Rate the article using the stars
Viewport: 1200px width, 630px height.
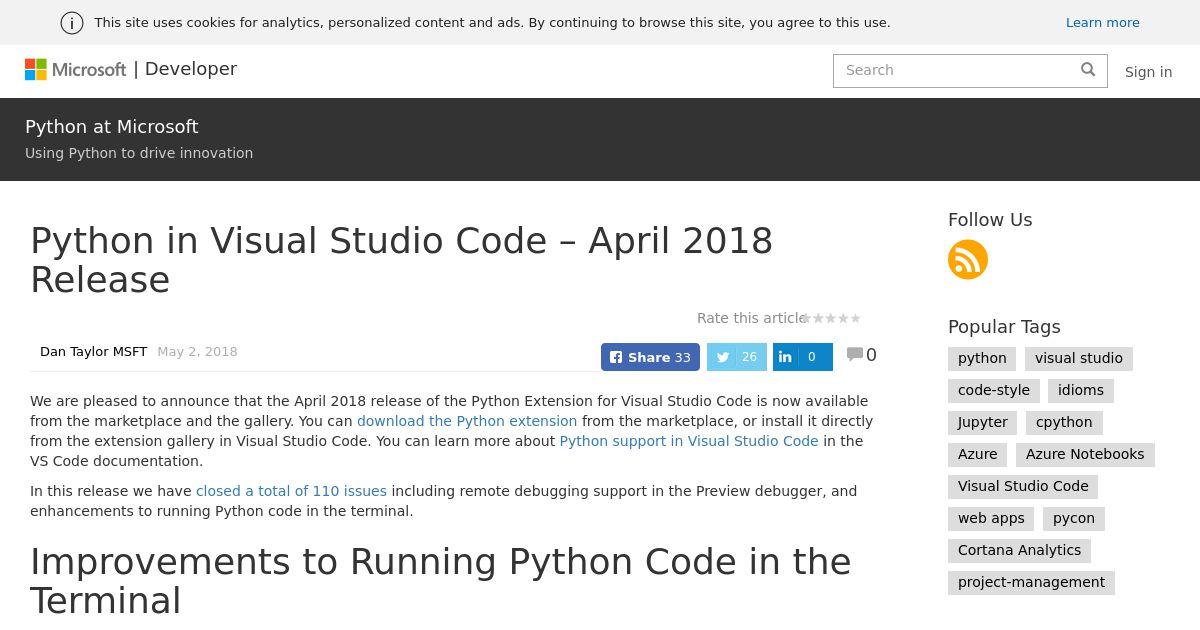pyautogui.click(x=832, y=318)
